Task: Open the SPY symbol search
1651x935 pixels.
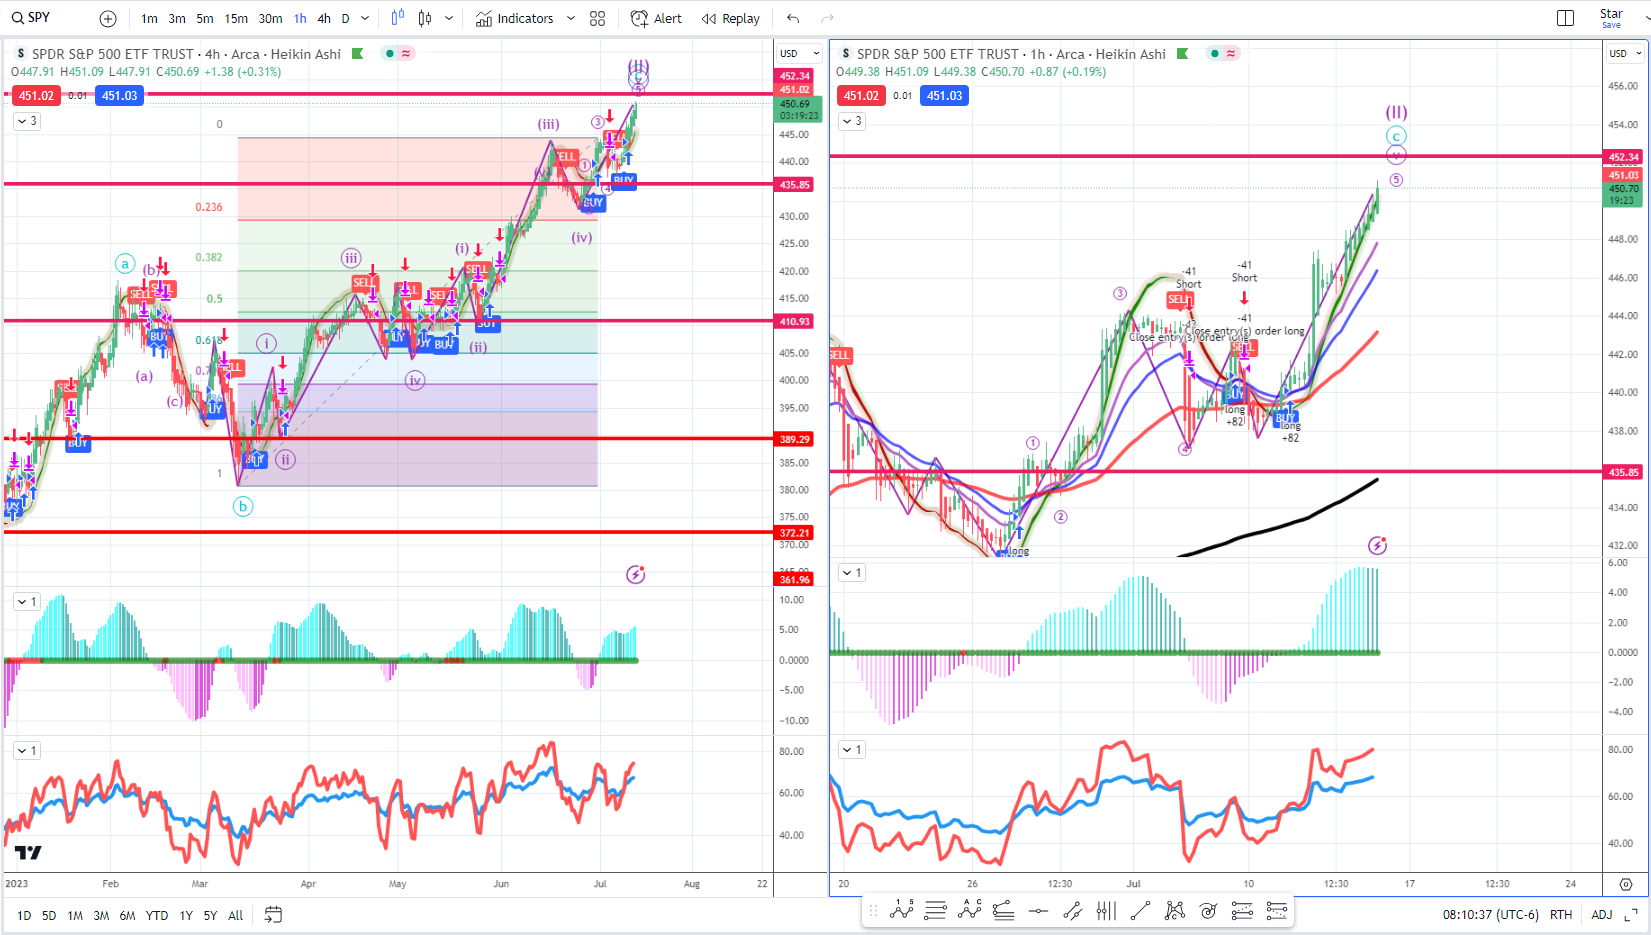Action: [x=31, y=18]
